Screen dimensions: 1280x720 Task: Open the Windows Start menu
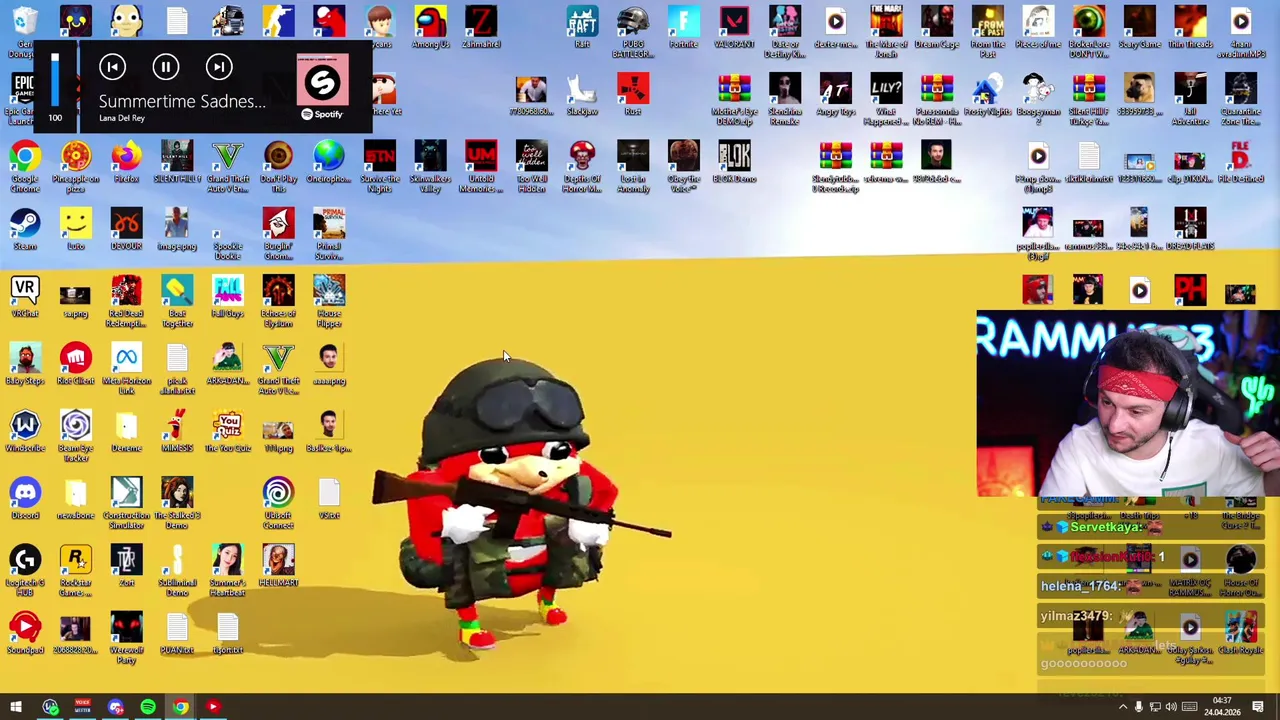[x=16, y=707]
